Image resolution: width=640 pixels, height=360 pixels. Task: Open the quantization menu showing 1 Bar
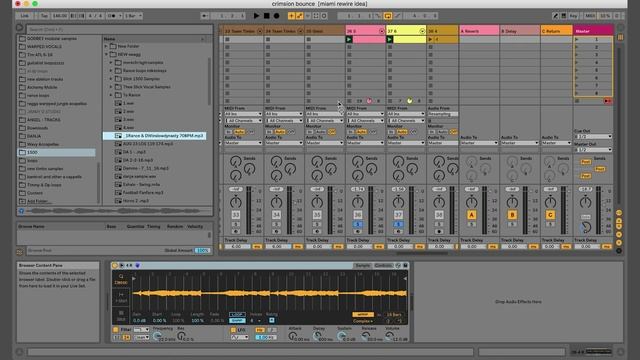(133, 16)
